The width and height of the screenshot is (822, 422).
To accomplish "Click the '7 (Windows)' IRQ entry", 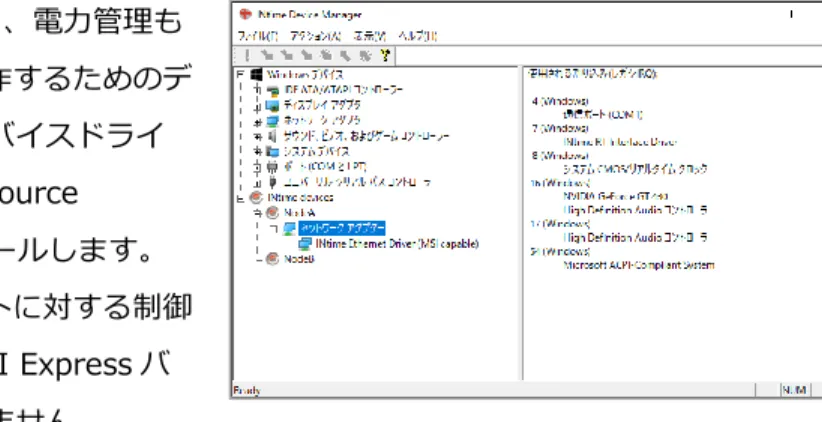I will 560,128.
